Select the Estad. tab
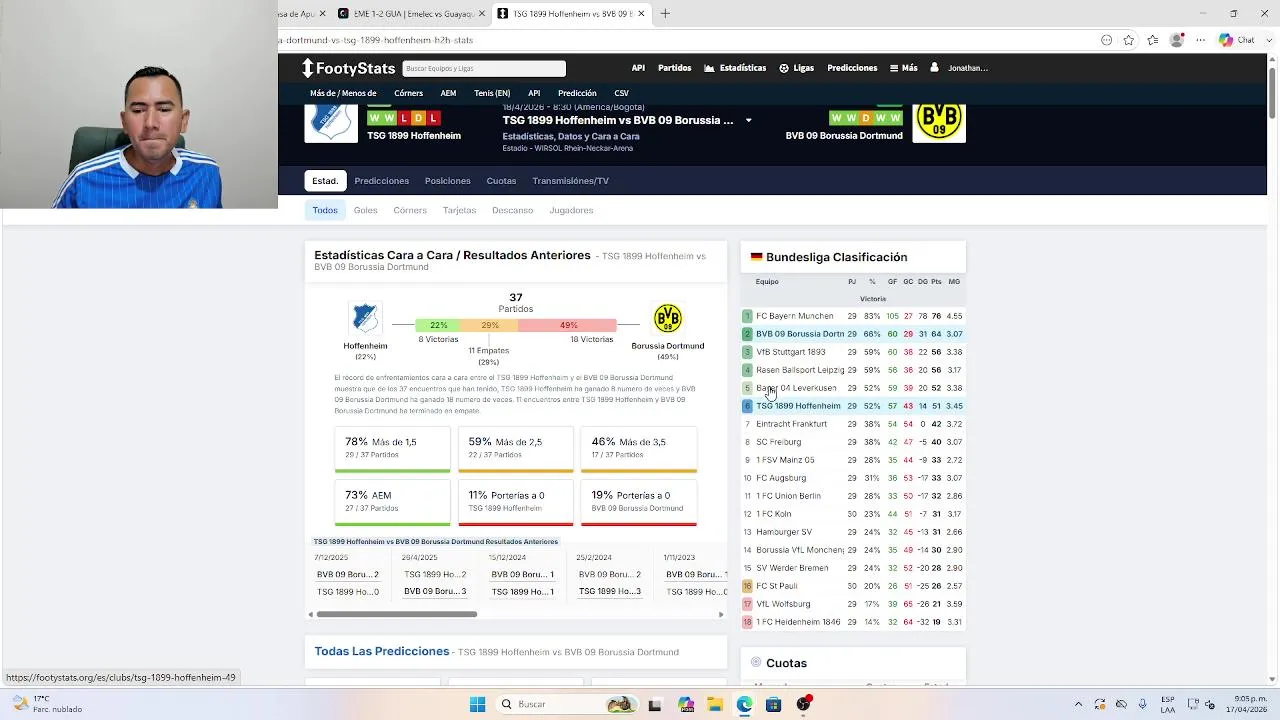Screen dimensions: 1280x720 [x=325, y=181]
